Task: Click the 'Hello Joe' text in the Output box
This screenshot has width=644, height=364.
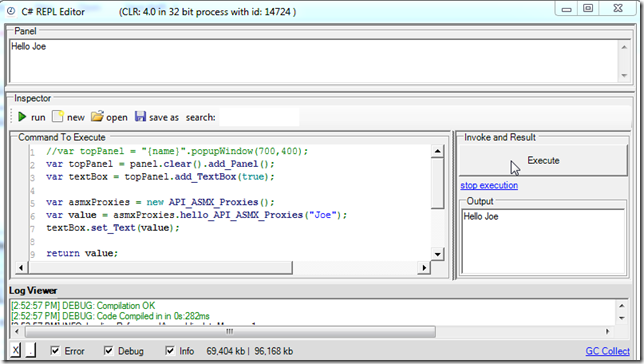Action: [x=481, y=216]
